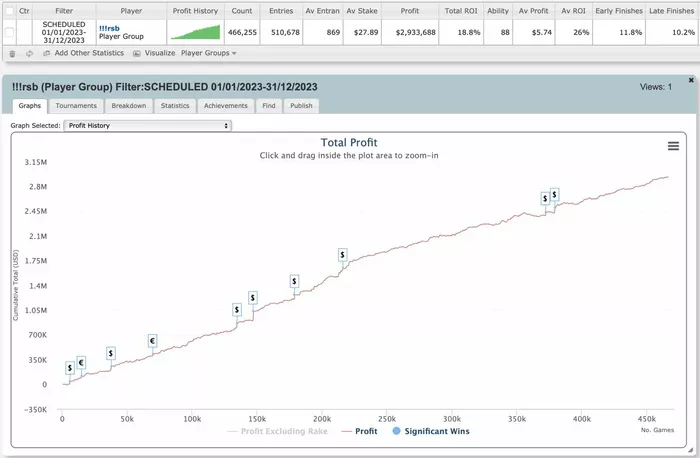This screenshot has width=700, height=458.
Task: Switch to the Tournaments tab
Action: coord(76,106)
